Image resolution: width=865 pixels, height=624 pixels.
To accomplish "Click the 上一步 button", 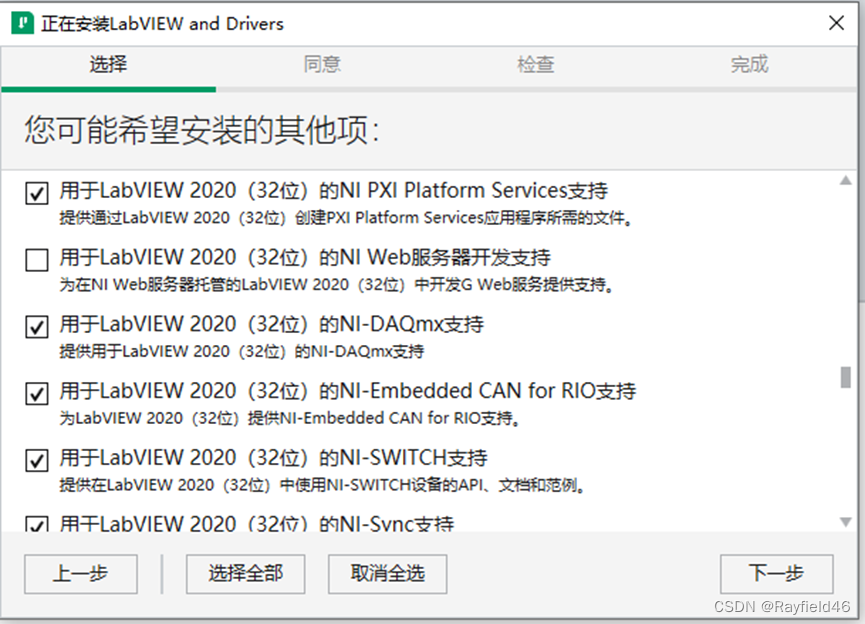I will point(80,574).
